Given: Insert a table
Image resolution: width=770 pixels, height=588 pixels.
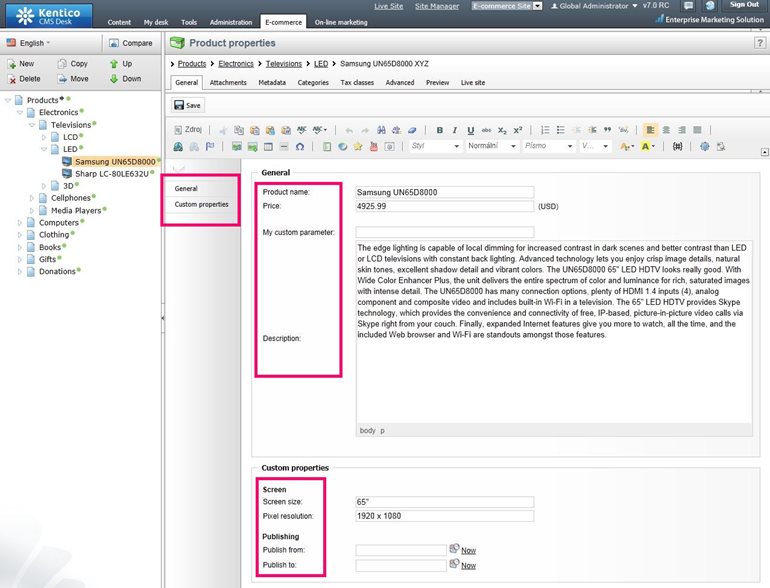Looking at the screenshot, I should (x=268, y=146).
